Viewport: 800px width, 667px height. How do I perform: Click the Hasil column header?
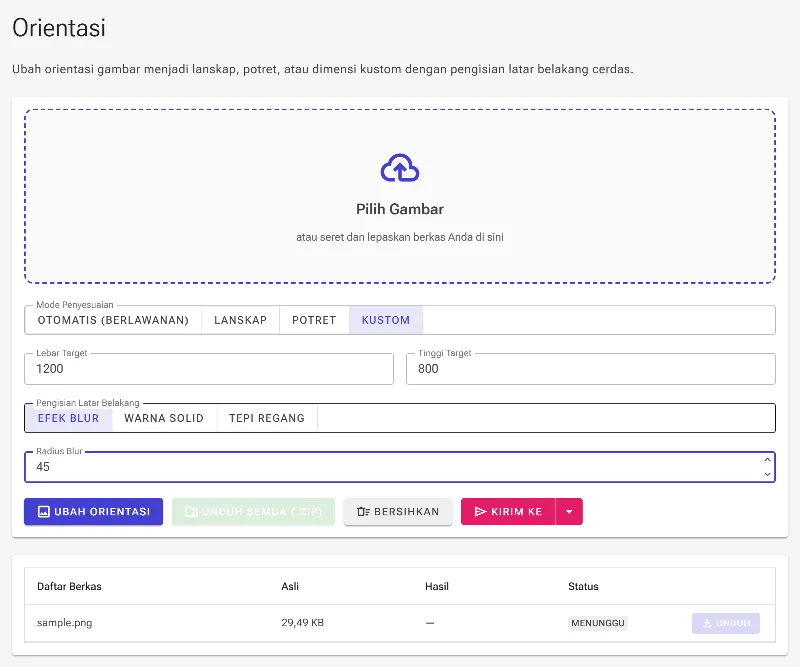coord(437,586)
